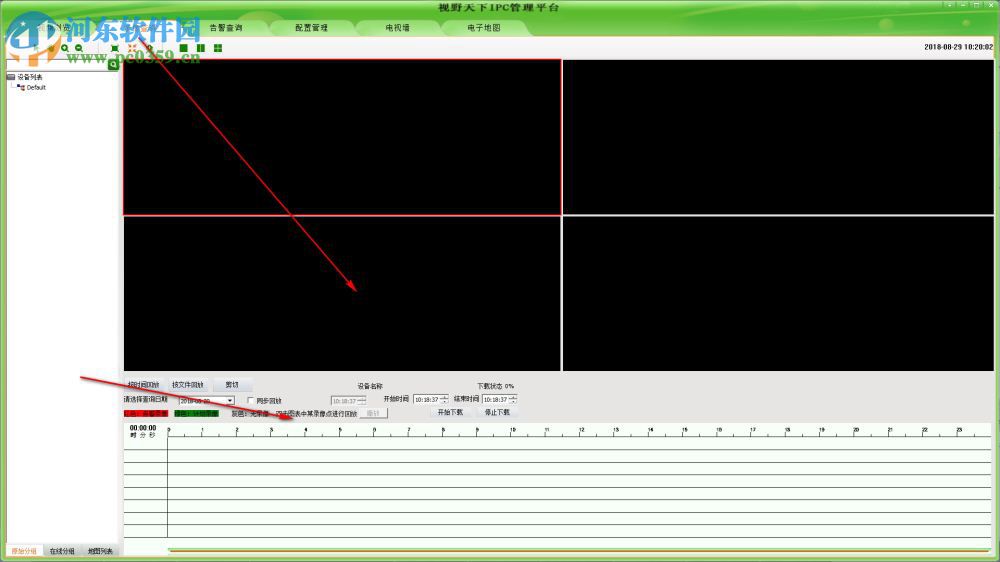The height and width of the screenshot is (562, 1000).
Task: Toggle the 同步回放 synchronous playback checkbox
Action: pos(251,401)
